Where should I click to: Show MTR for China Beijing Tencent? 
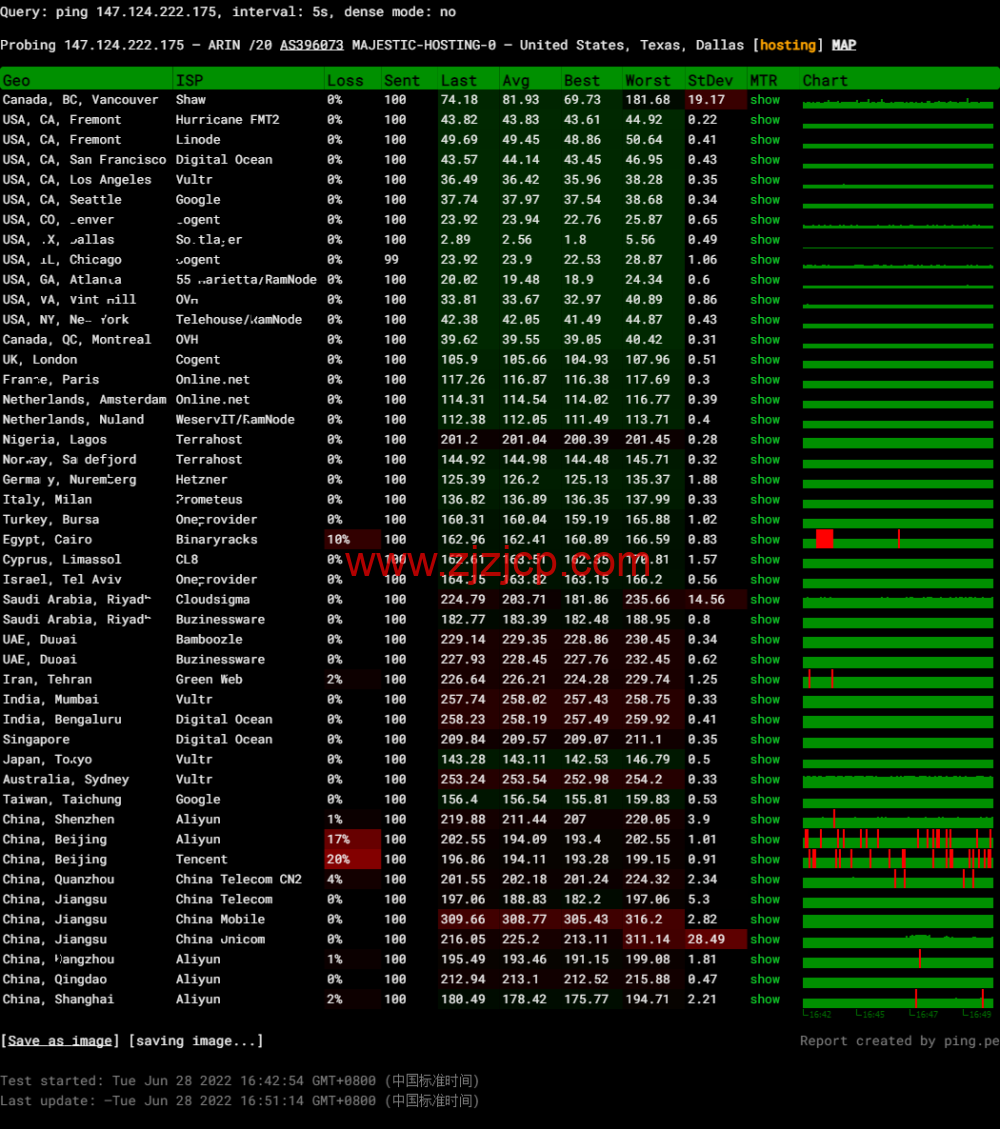pos(765,860)
